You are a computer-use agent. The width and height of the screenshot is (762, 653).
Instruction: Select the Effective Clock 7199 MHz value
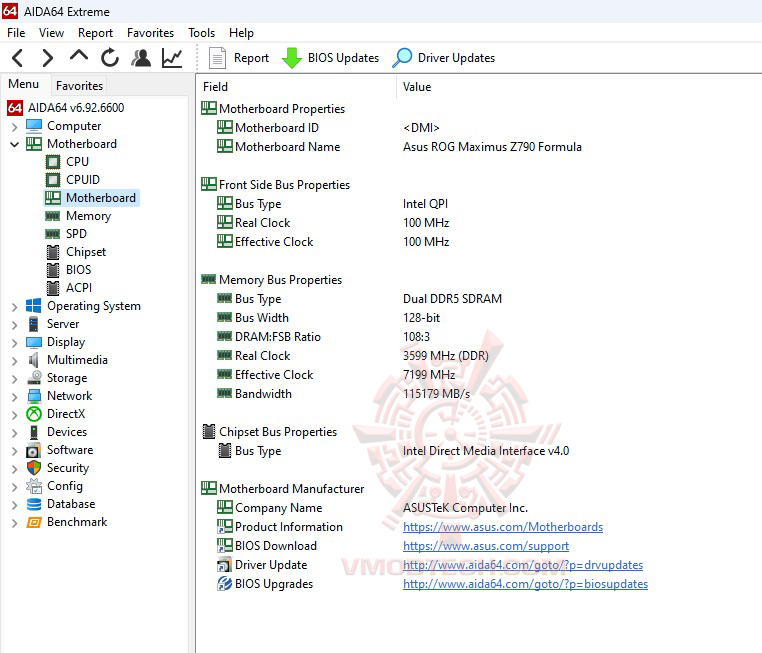[429, 375]
